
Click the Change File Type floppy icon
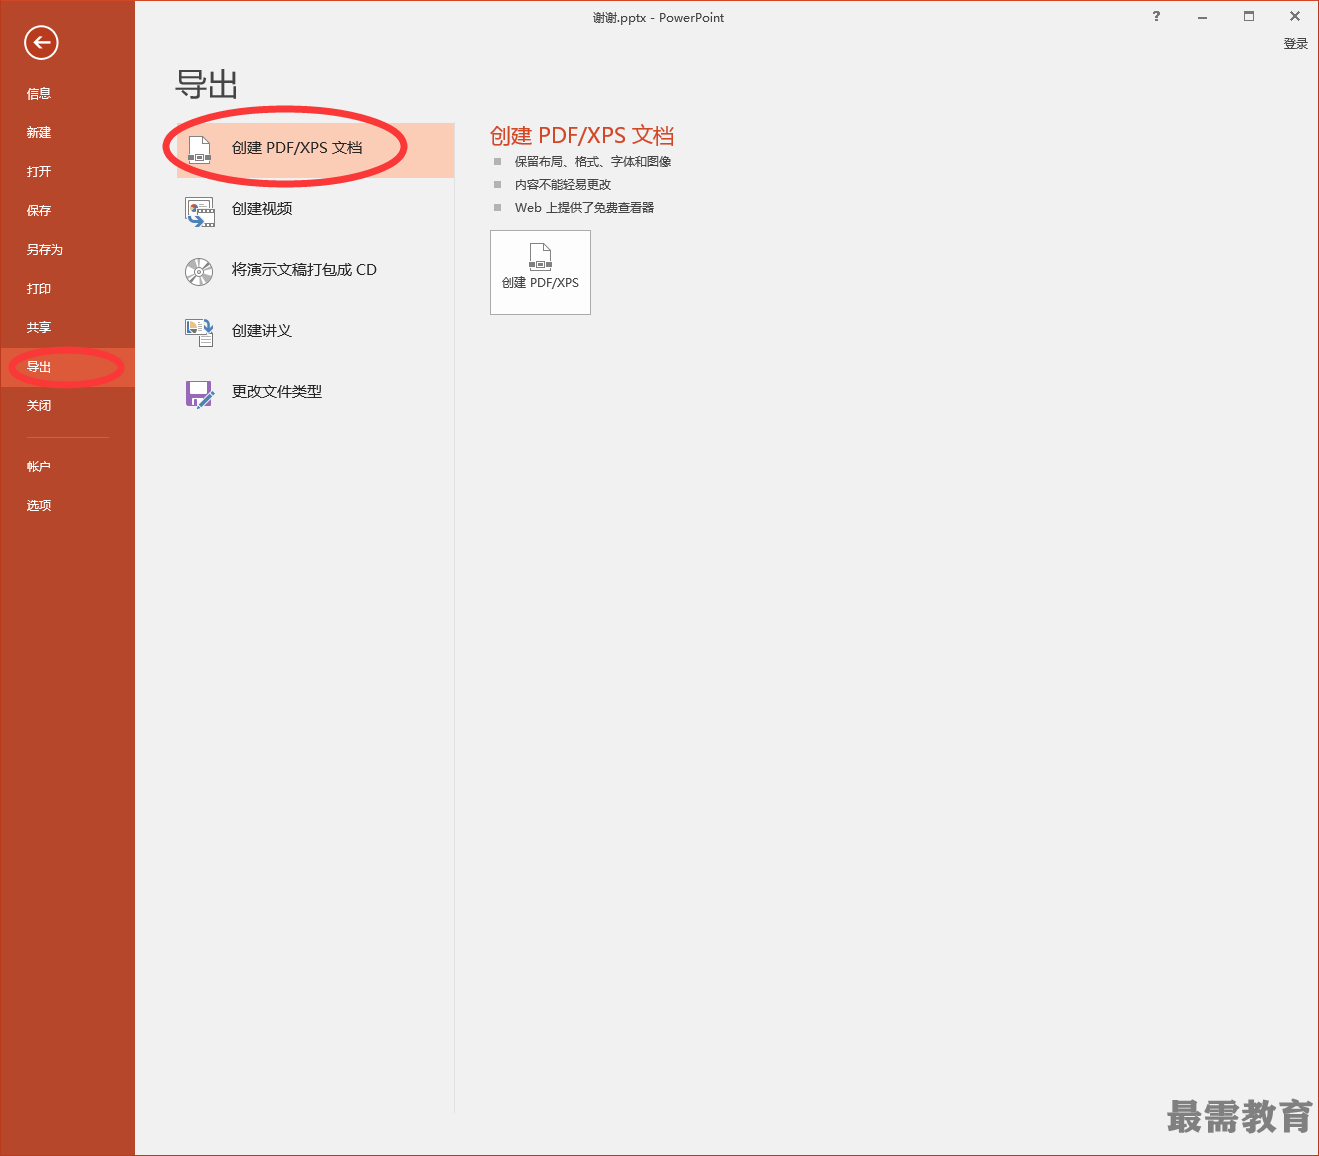click(x=200, y=393)
